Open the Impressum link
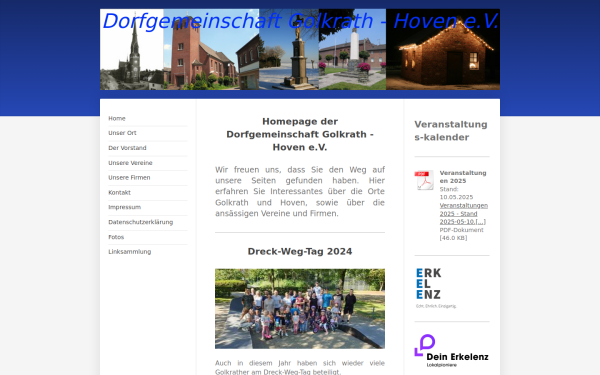 [124, 207]
